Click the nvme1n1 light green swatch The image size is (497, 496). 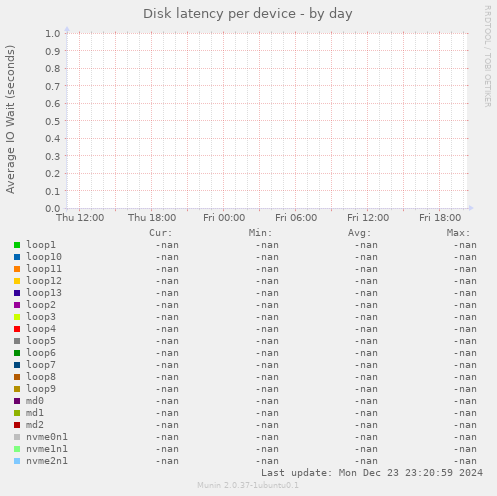click(x=17, y=449)
